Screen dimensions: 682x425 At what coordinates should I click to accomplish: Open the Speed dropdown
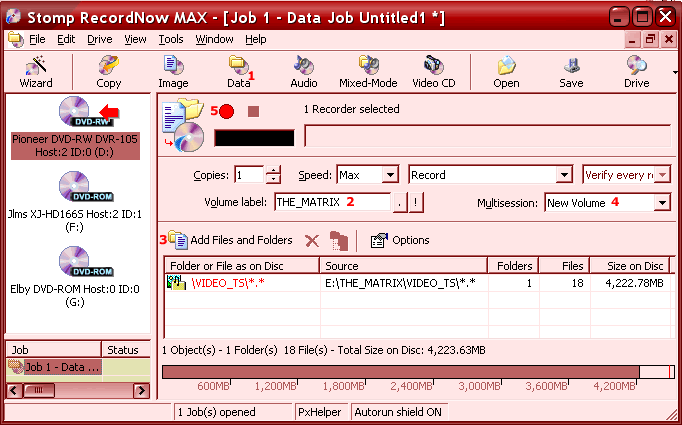[x=390, y=175]
